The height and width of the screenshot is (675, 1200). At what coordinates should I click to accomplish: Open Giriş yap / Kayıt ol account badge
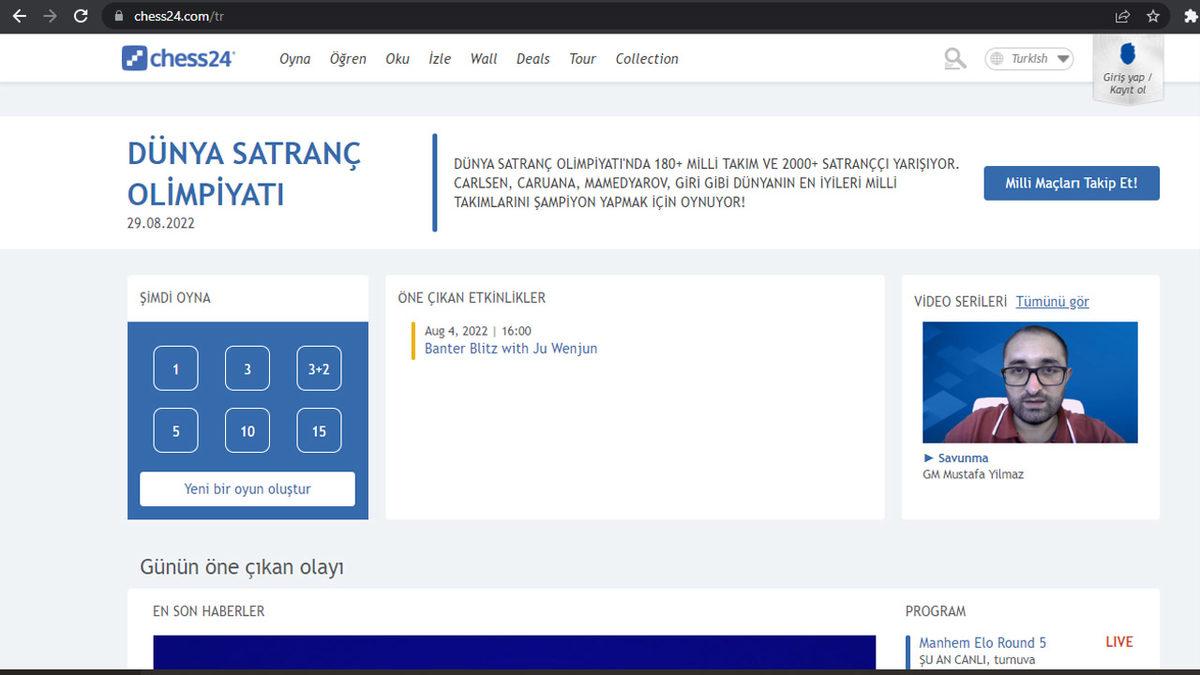click(x=1127, y=67)
